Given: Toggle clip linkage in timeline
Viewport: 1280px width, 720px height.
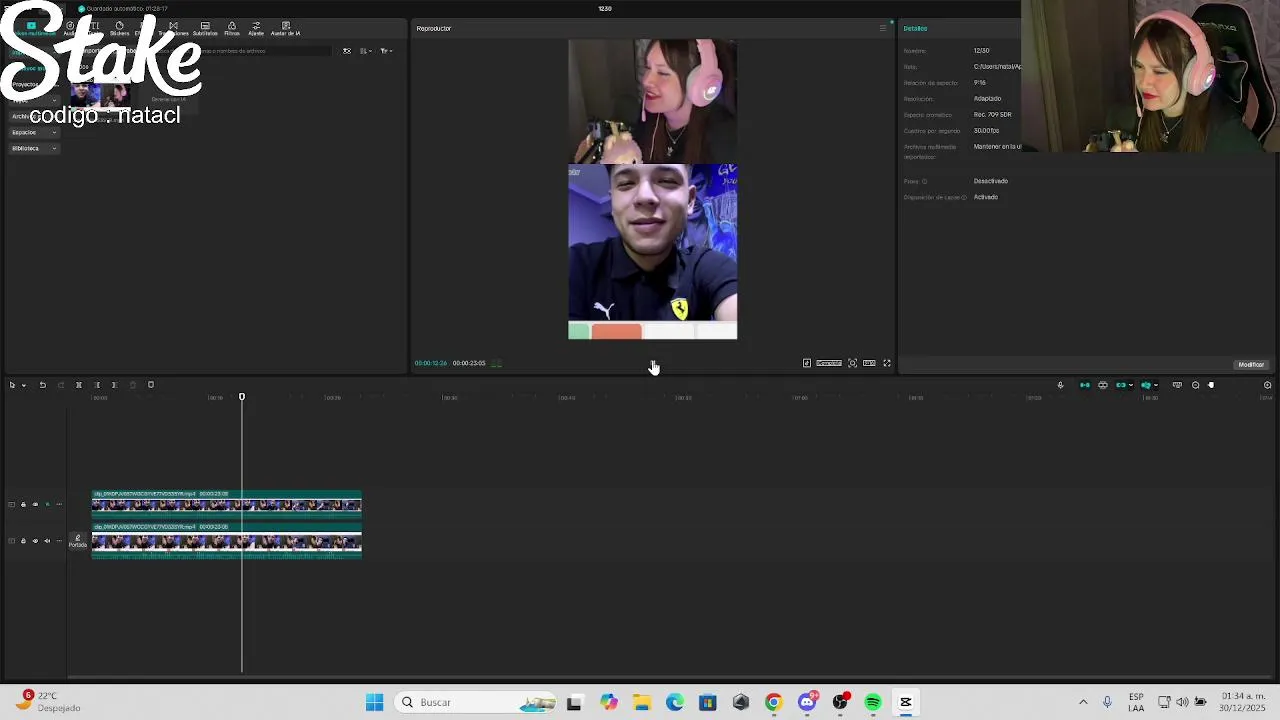Looking at the screenshot, I should [x=1121, y=385].
